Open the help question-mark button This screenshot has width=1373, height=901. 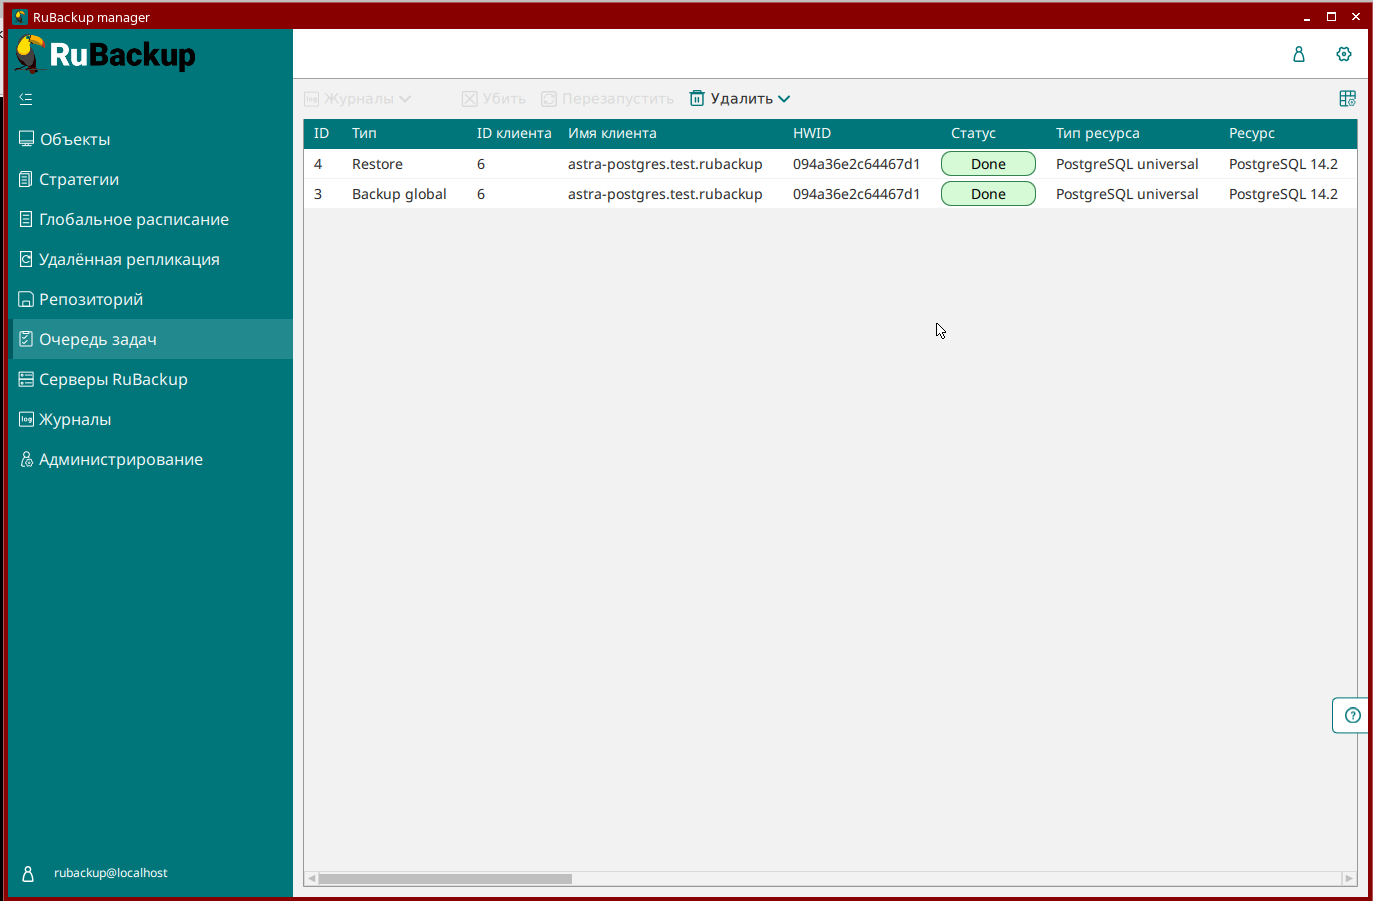point(1352,715)
